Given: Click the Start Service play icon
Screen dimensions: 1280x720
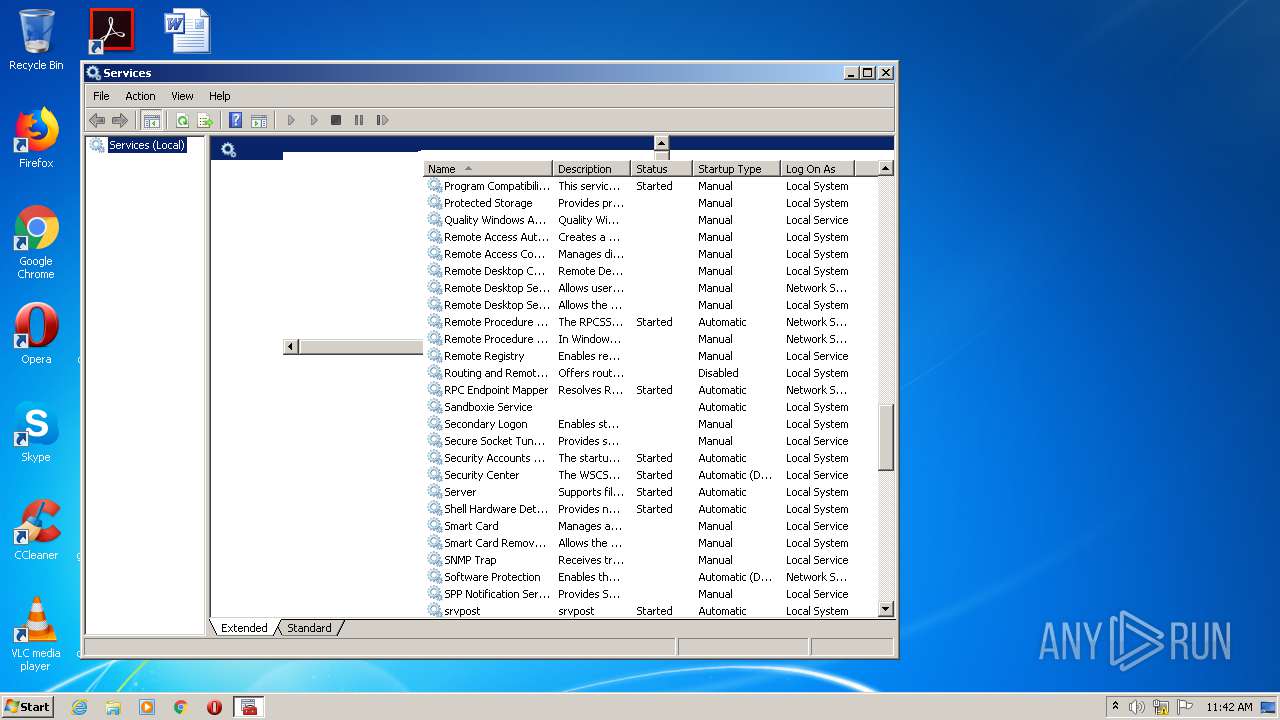Looking at the screenshot, I should [x=291, y=120].
